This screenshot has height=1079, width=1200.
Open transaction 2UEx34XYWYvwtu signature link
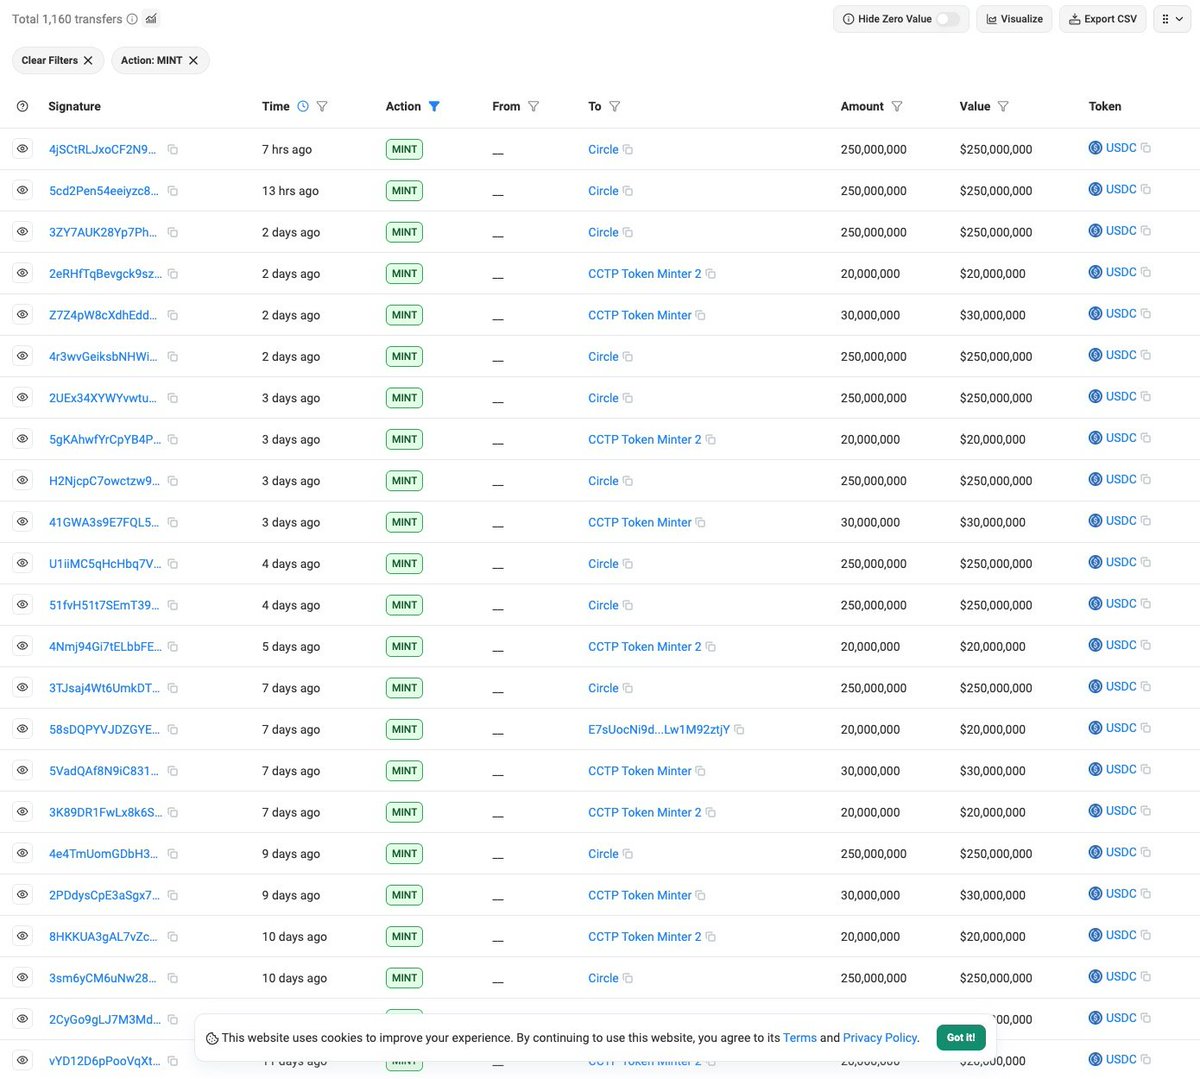102,398
